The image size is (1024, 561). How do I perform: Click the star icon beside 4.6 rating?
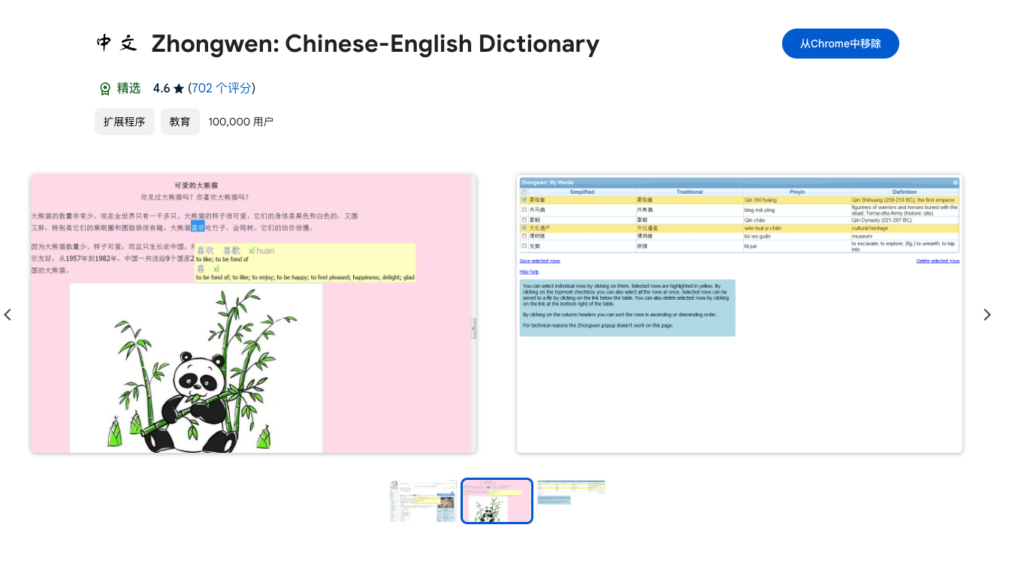click(x=178, y=89)
